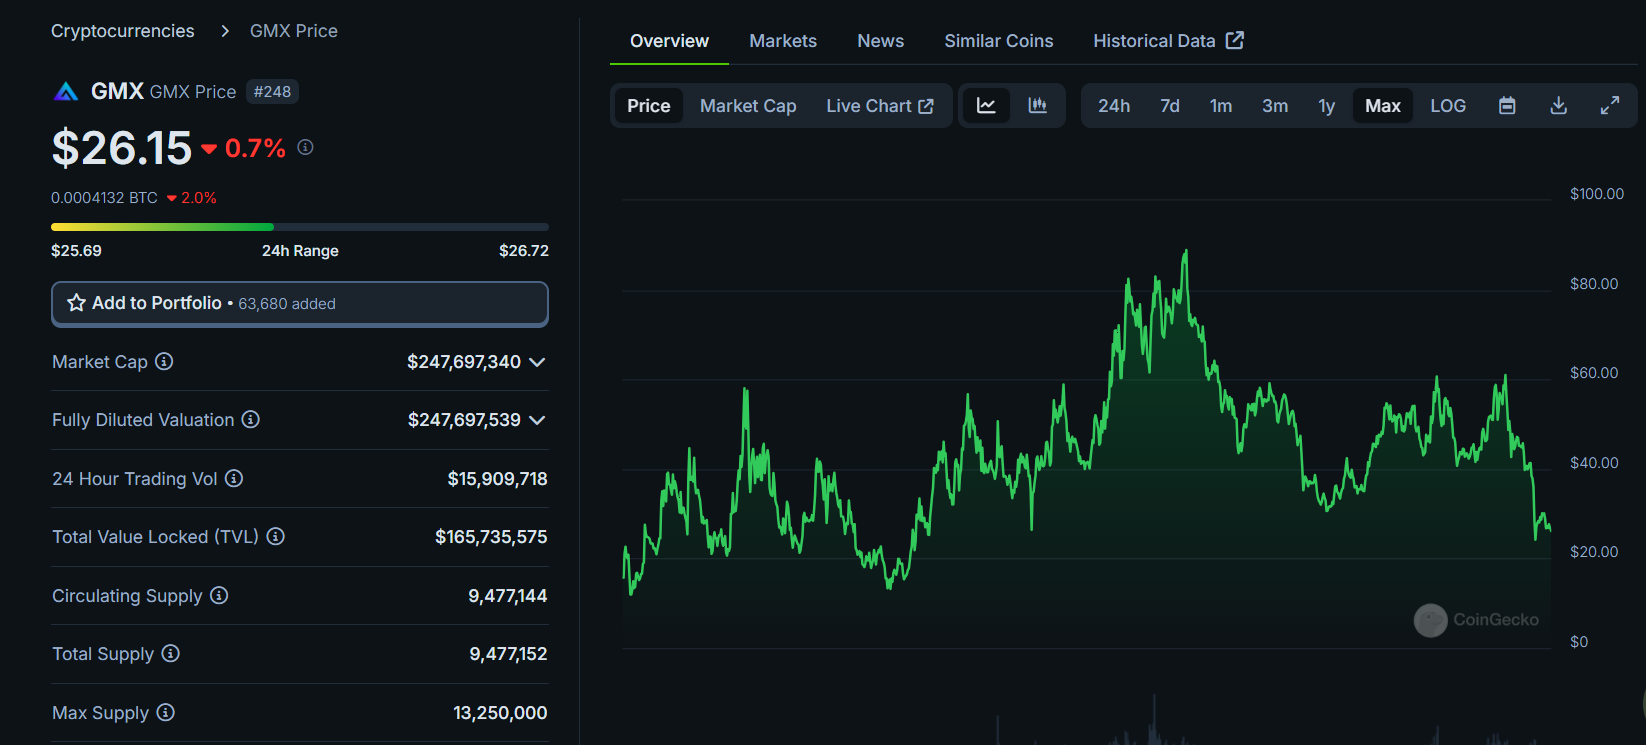The image size is (1646, 745).
Task: Click the 9,477,152 total supply value
Action: 508,654
